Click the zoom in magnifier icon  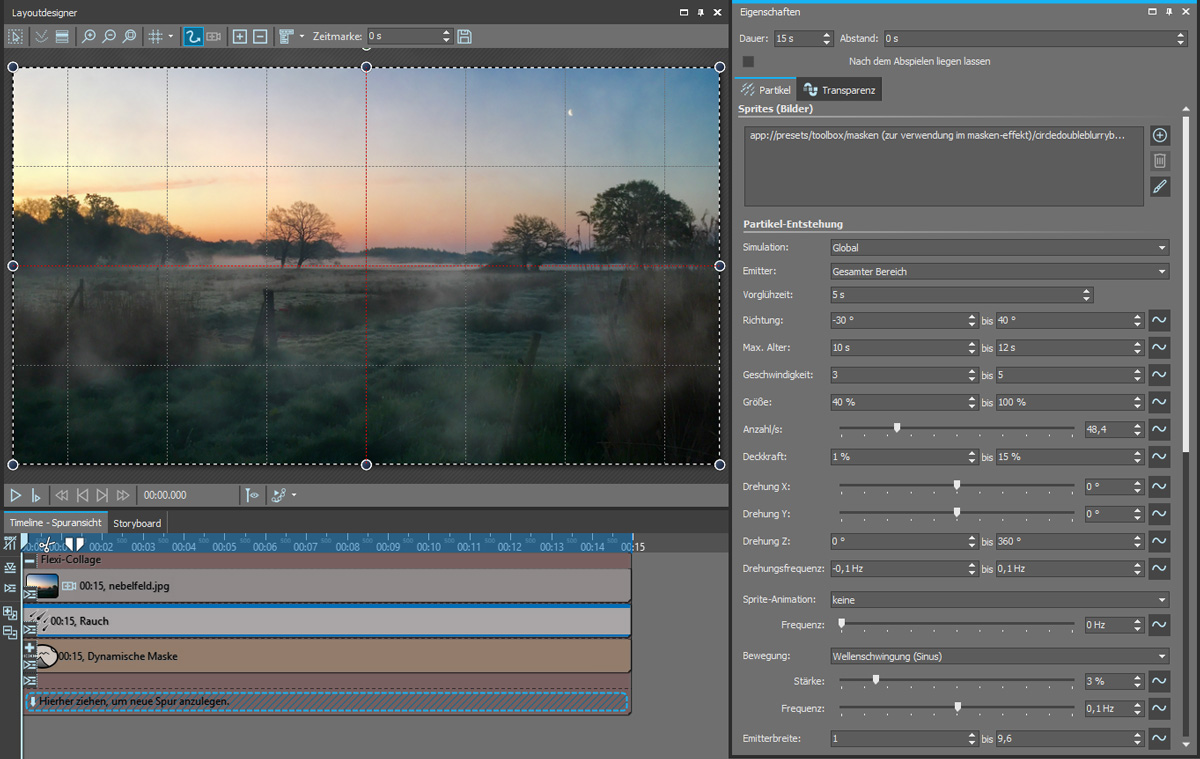pyautogui.click(x=89, y=37)
